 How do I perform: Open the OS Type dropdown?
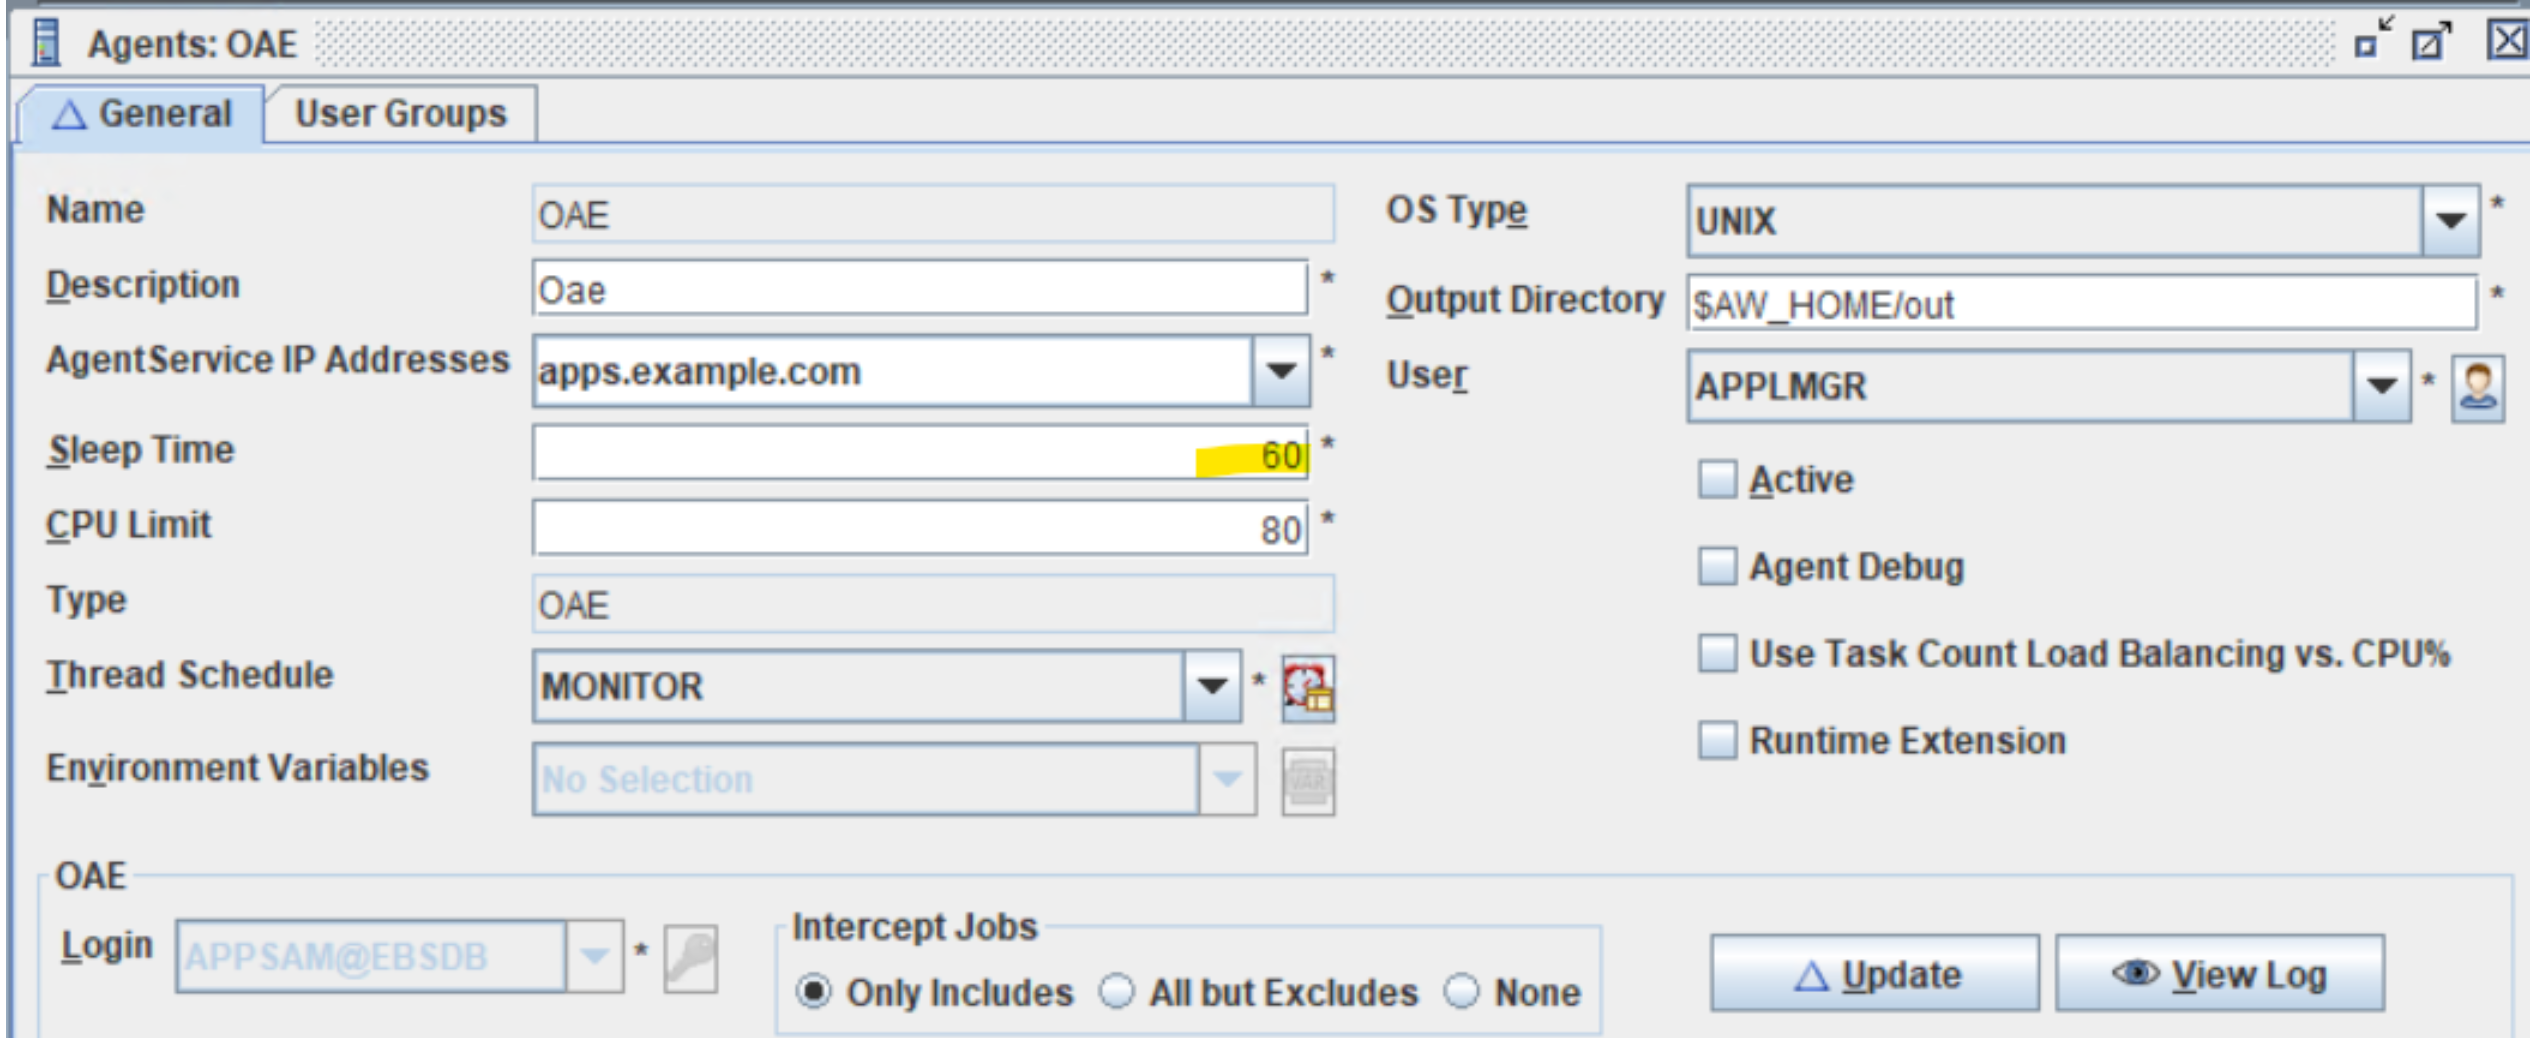(x=2450, y=220)
